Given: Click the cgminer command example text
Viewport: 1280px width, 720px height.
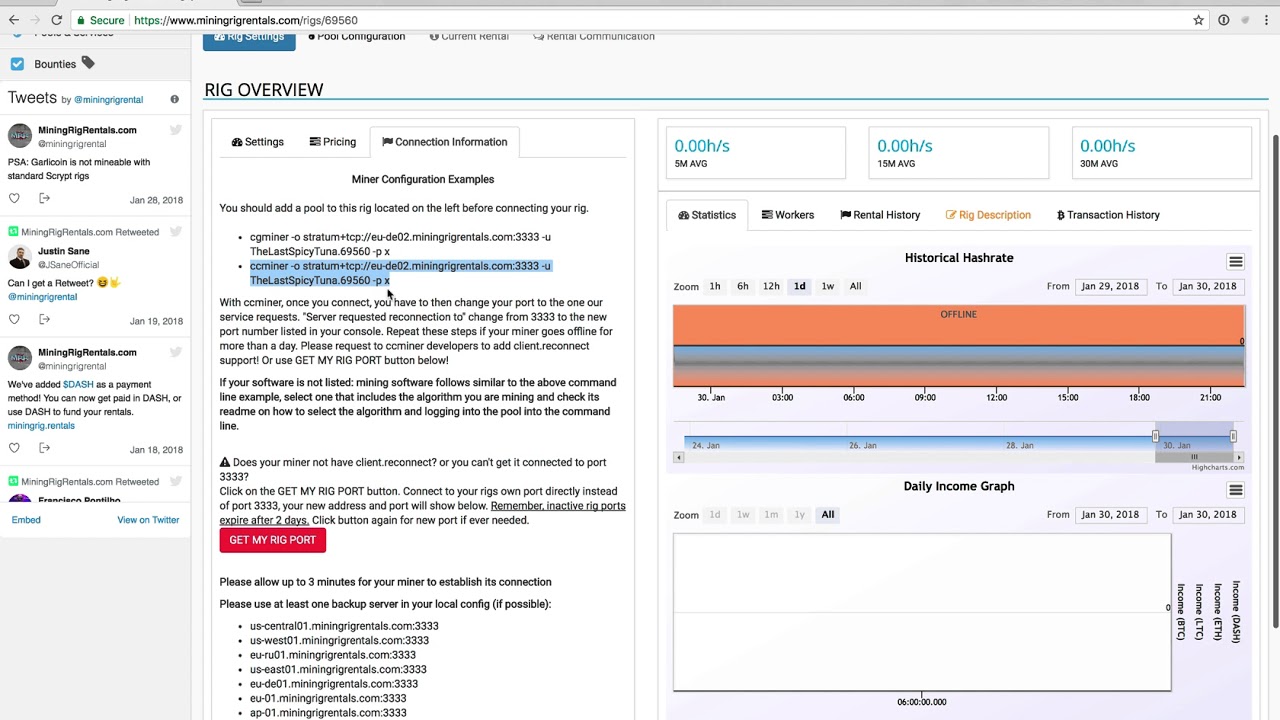Looking at the screenshot, I should click(400, 244).
